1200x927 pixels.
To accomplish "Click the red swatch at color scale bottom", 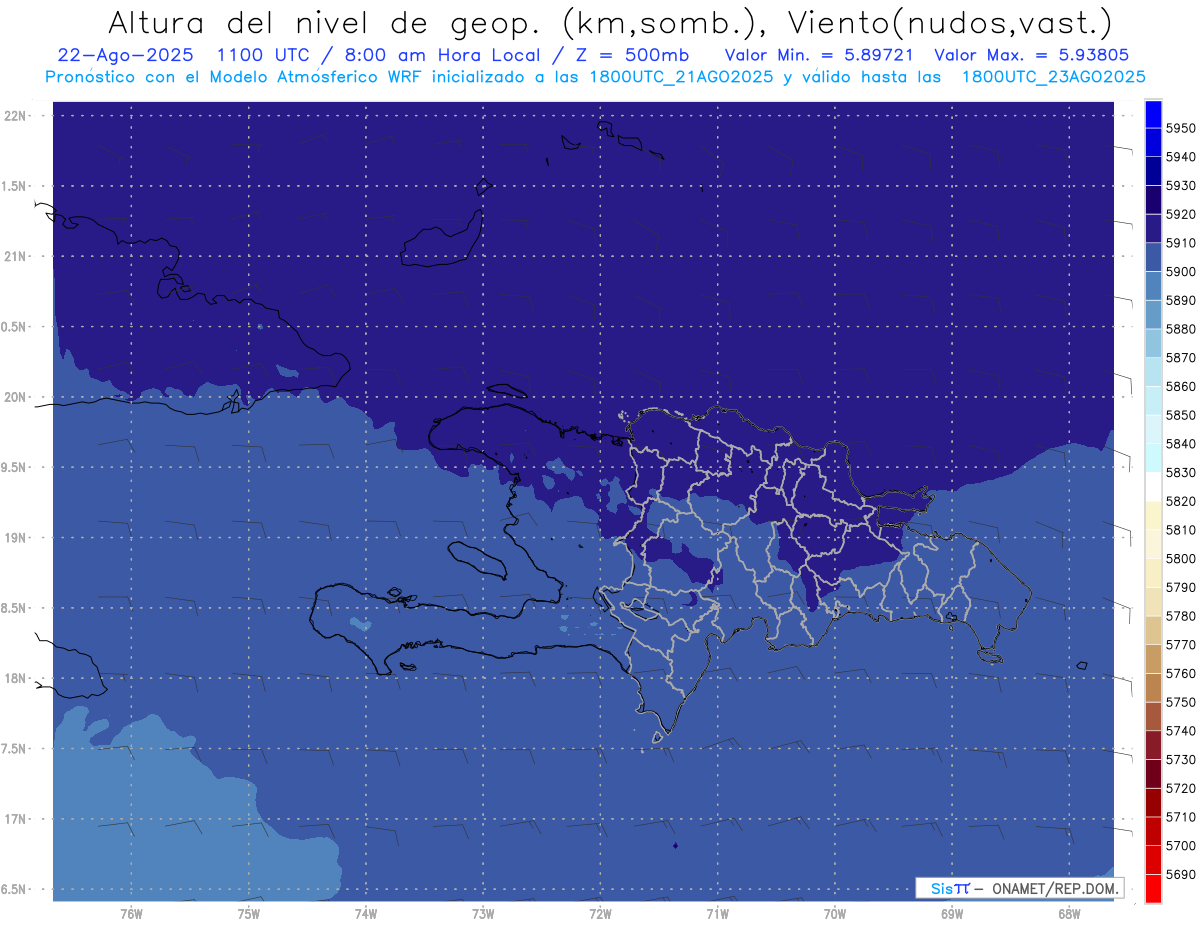I will click(1153, 888).
